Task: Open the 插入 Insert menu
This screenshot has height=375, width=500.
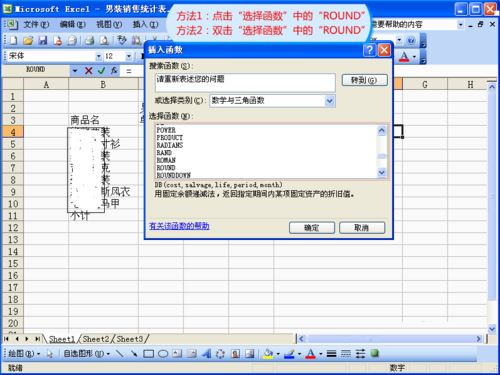Action: pyautogui.click(x=145, y=25)
